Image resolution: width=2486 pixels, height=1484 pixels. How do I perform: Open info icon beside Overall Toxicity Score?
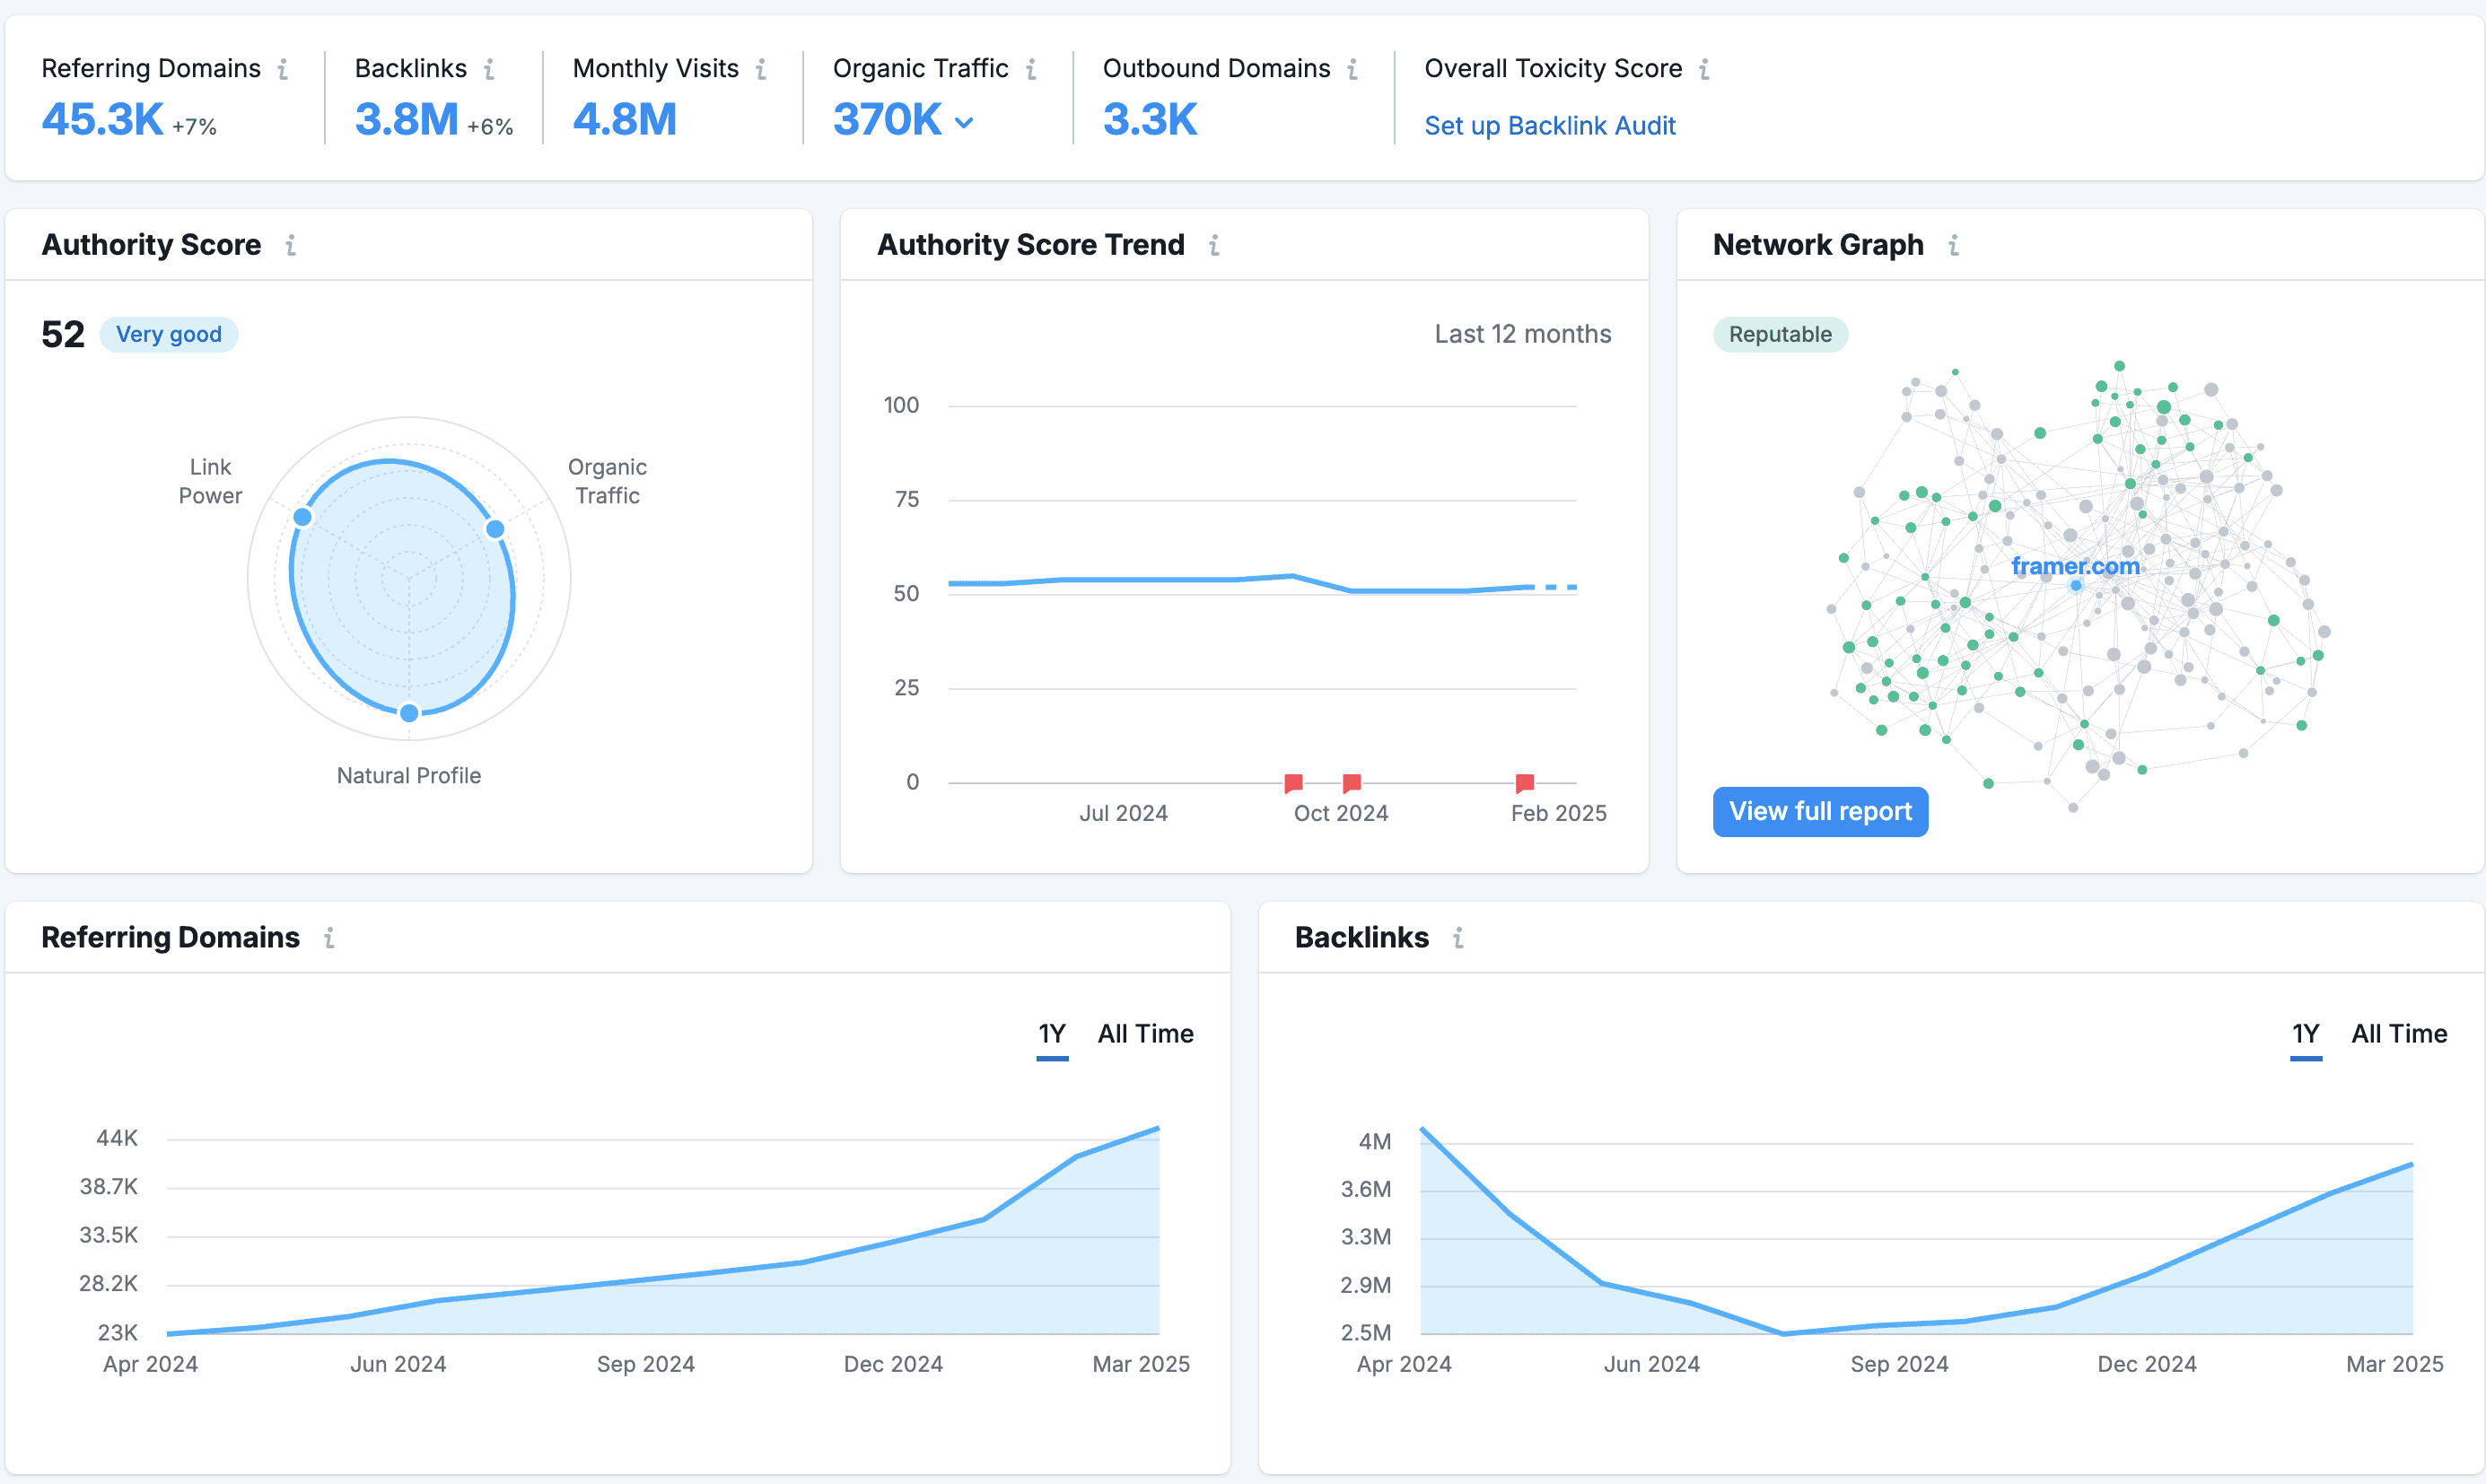click(1704, 69)
